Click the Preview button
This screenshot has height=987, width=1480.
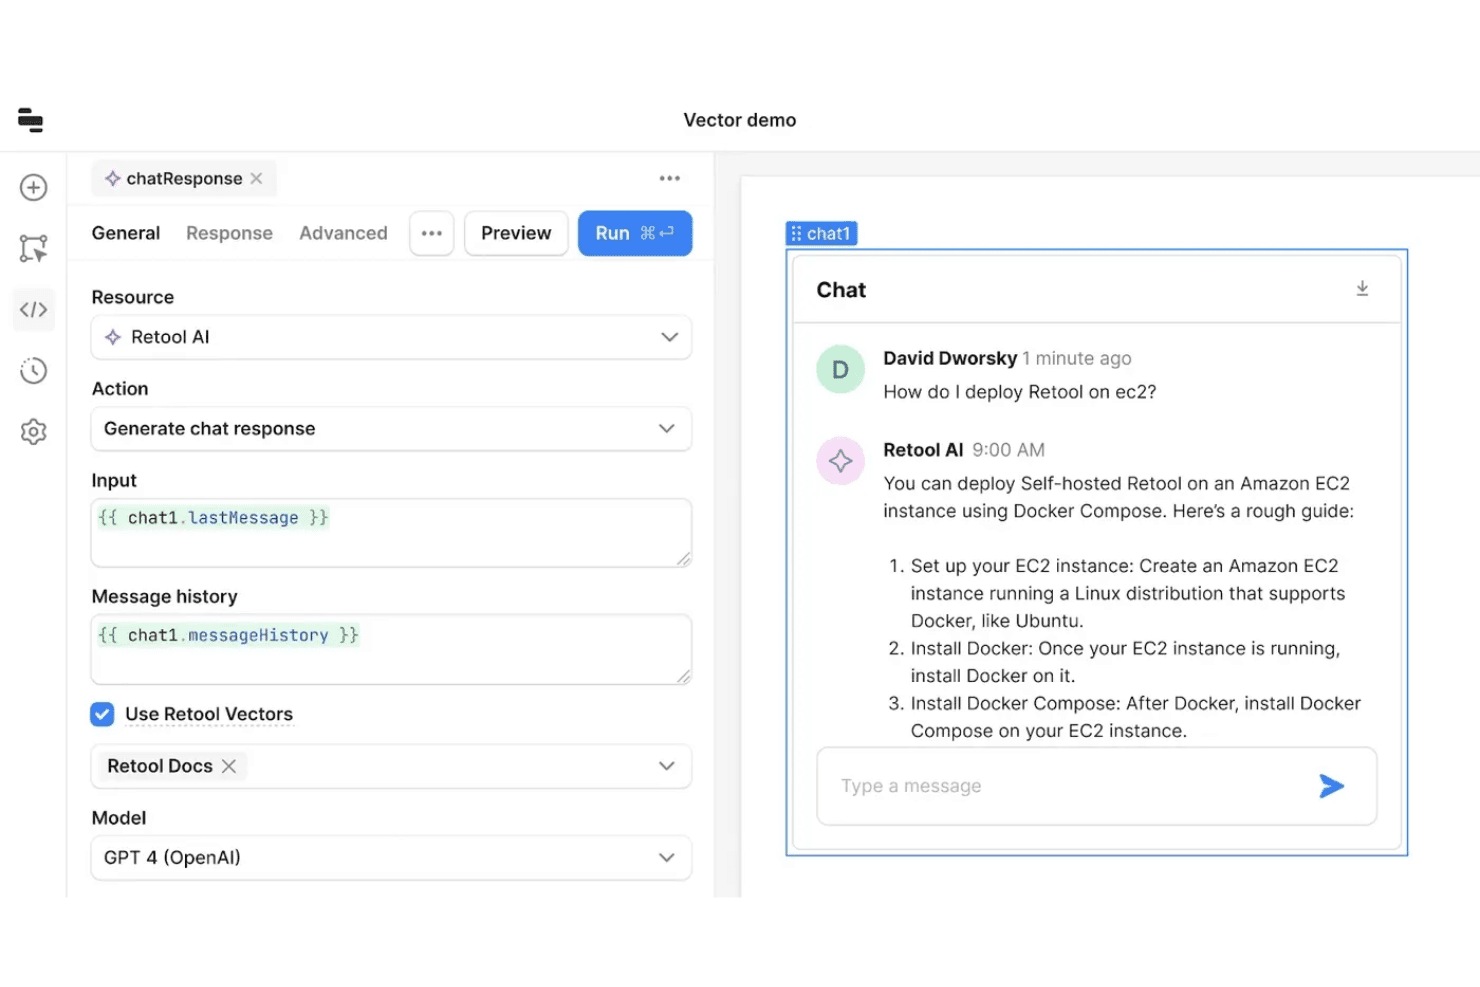click(516, 233)
